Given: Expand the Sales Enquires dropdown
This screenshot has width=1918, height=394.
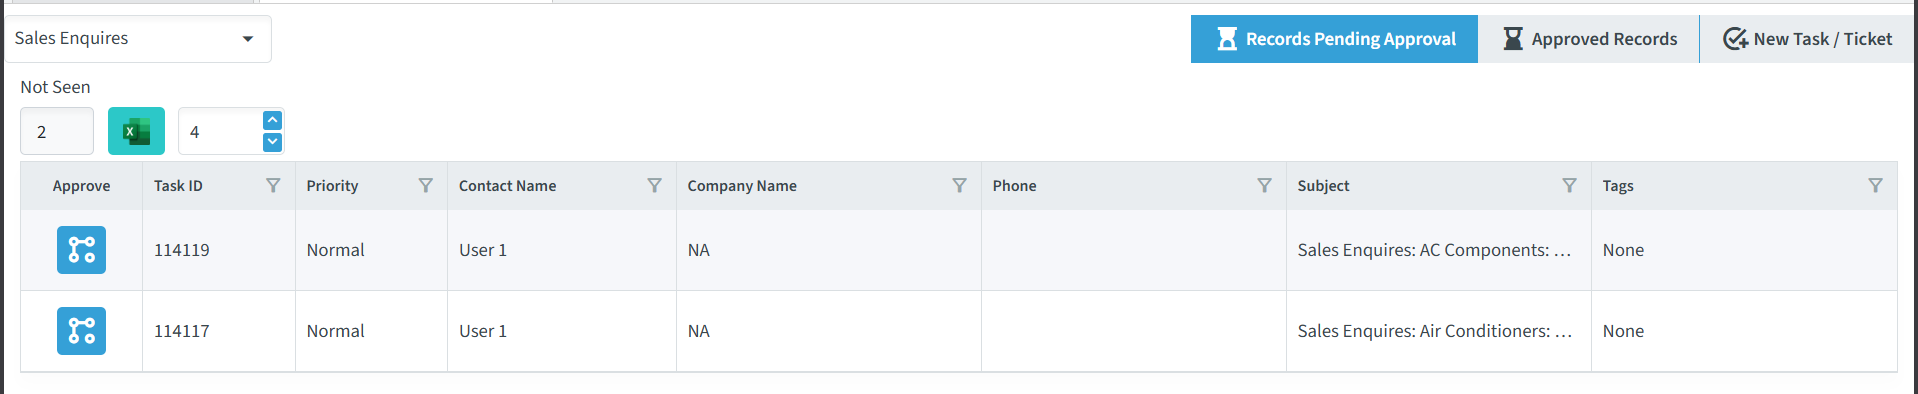Looking at the screenshot, I should [x=137, y=39].
